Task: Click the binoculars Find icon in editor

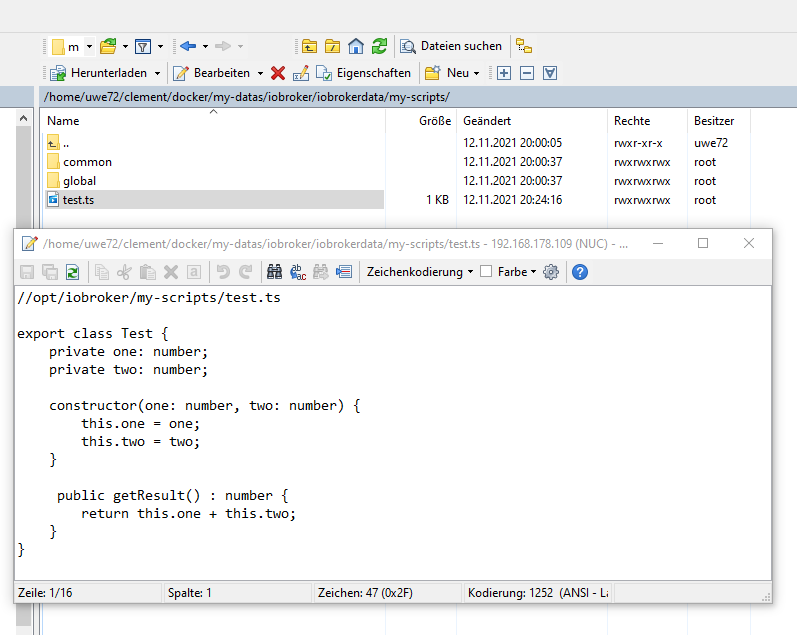Action: click(x=273, y=272)
